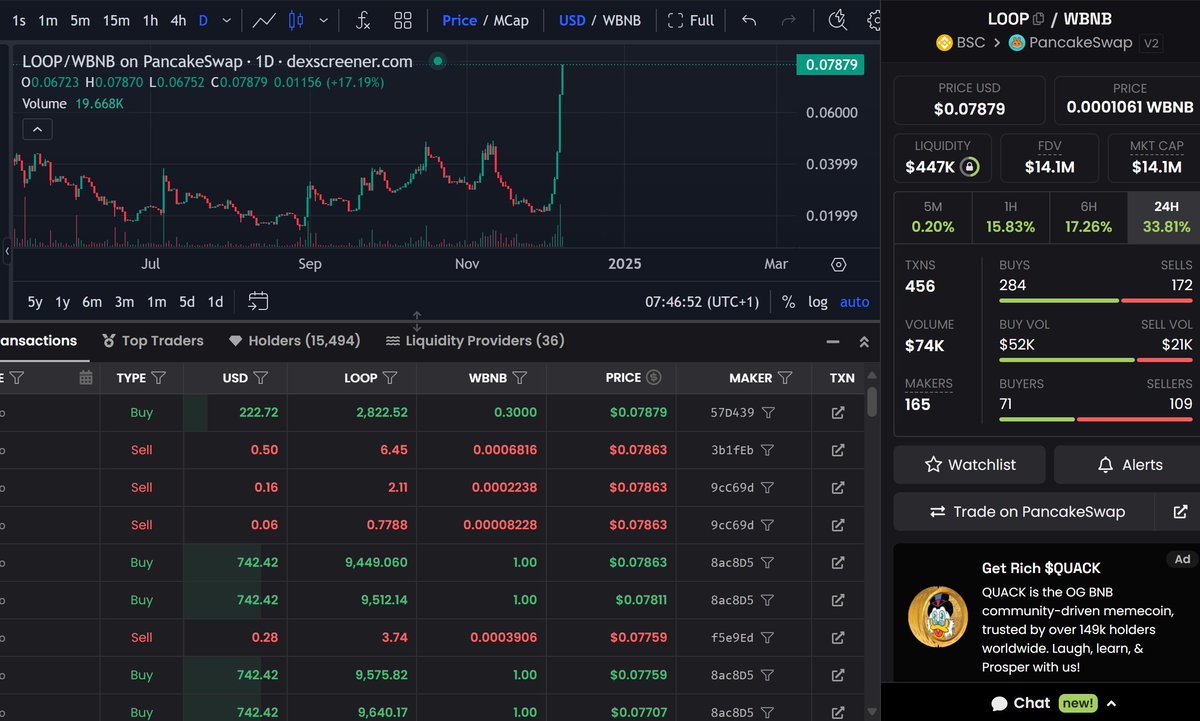Undo the last chart action
The height and width of the screenshot is (721, 1200).
pos(749,20)
